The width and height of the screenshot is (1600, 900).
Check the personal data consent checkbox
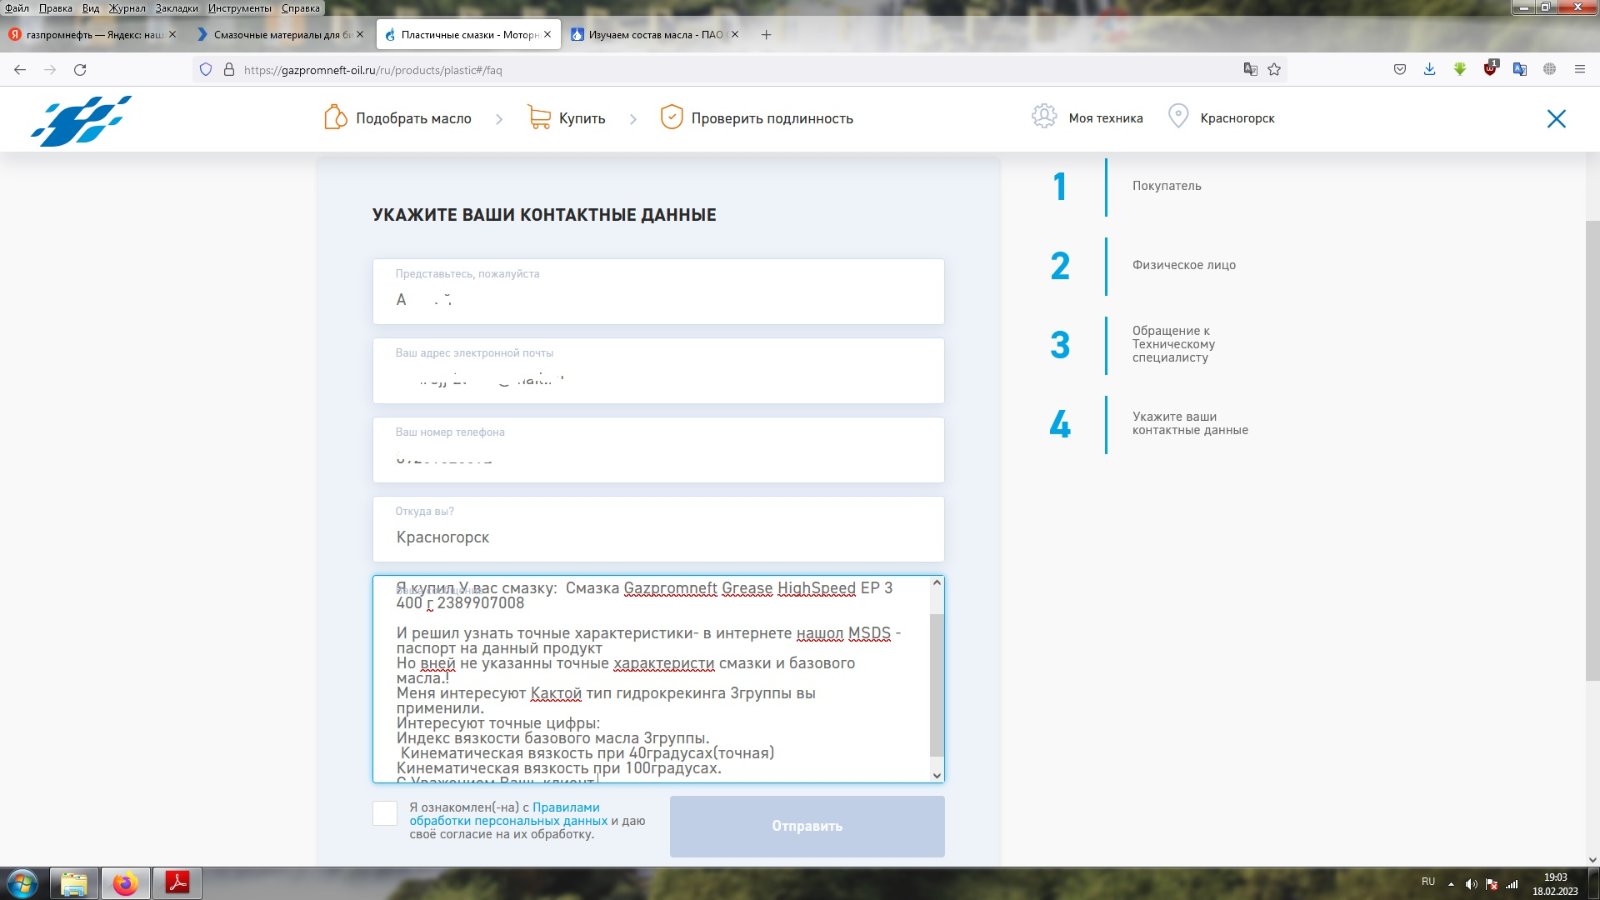point(385,813)
